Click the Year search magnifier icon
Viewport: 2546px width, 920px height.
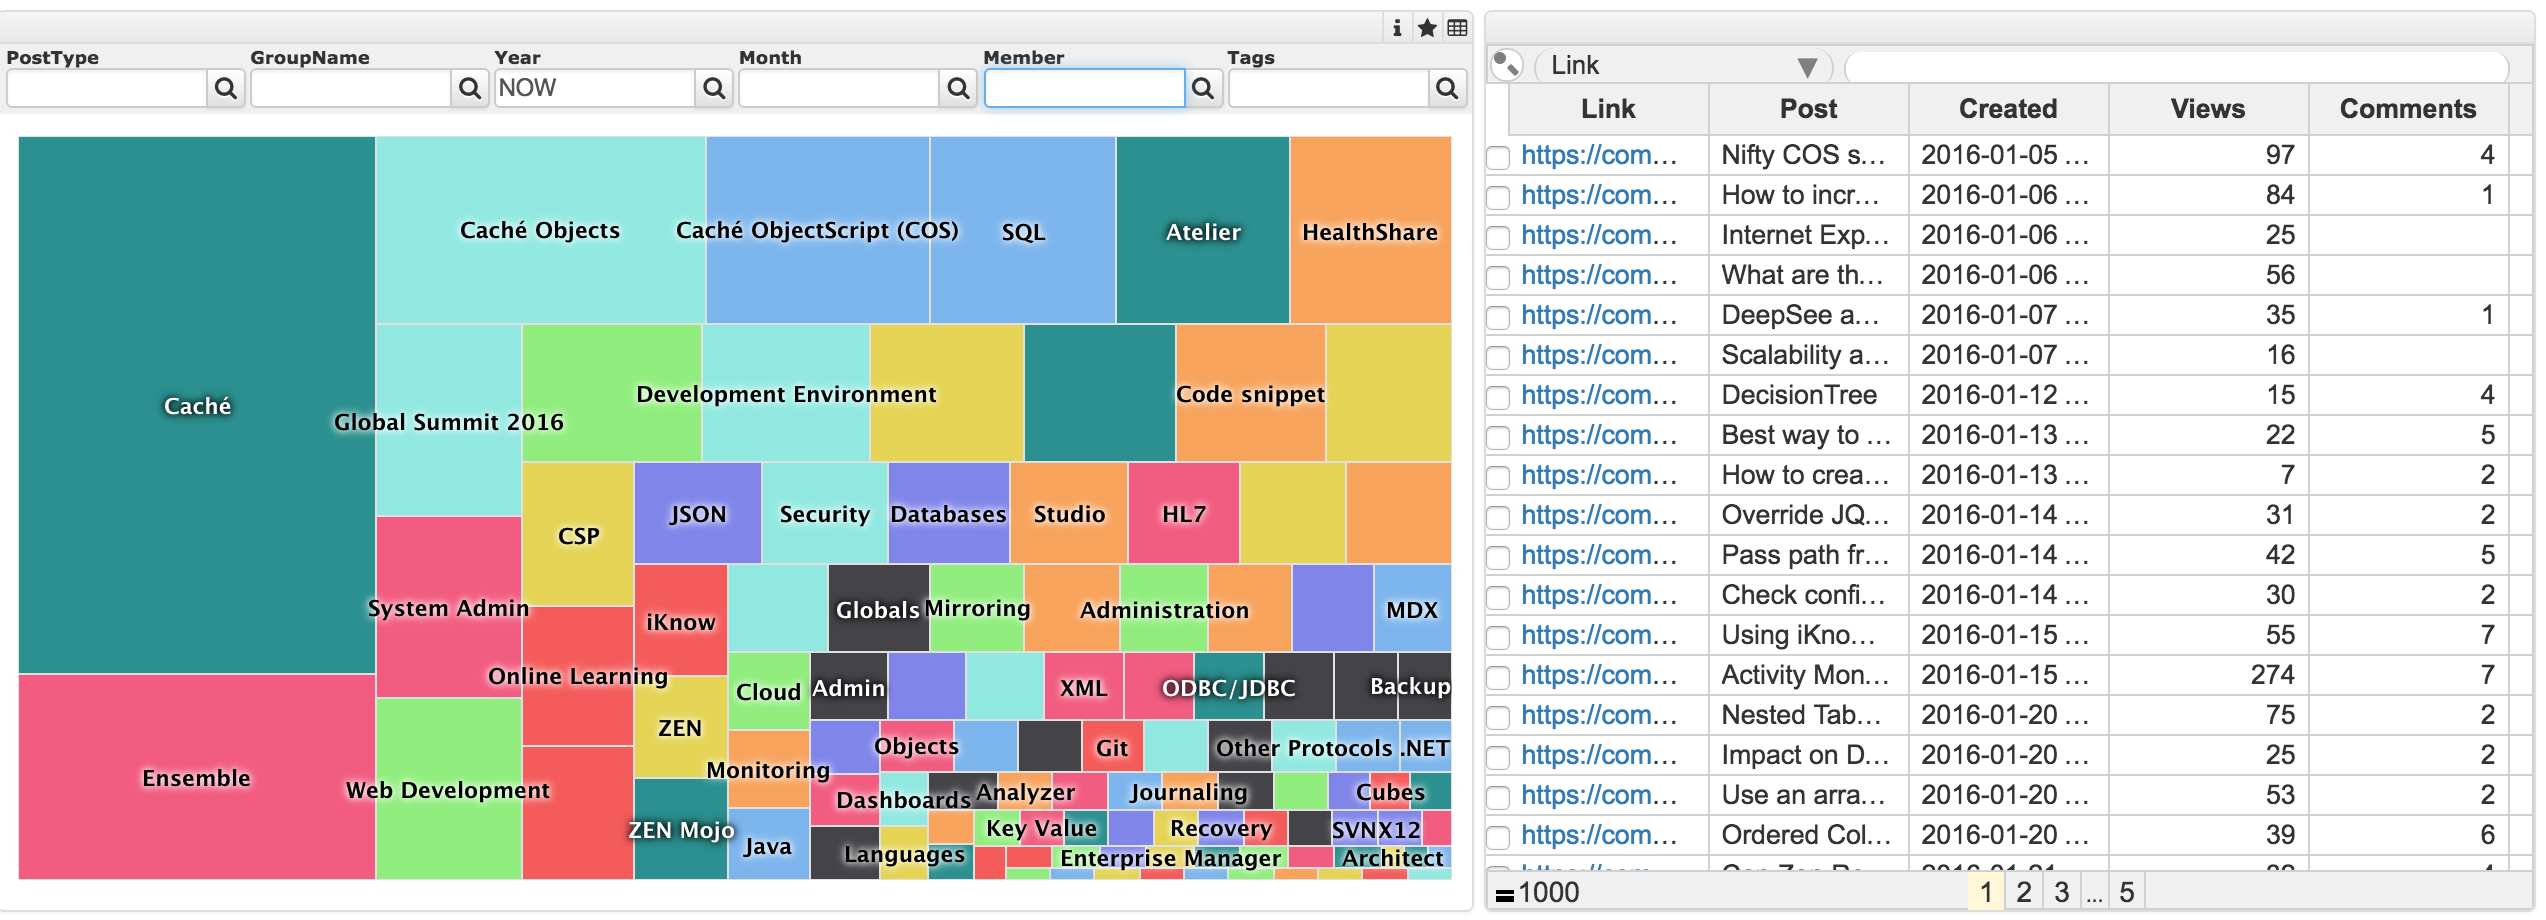tap(714, 88)
